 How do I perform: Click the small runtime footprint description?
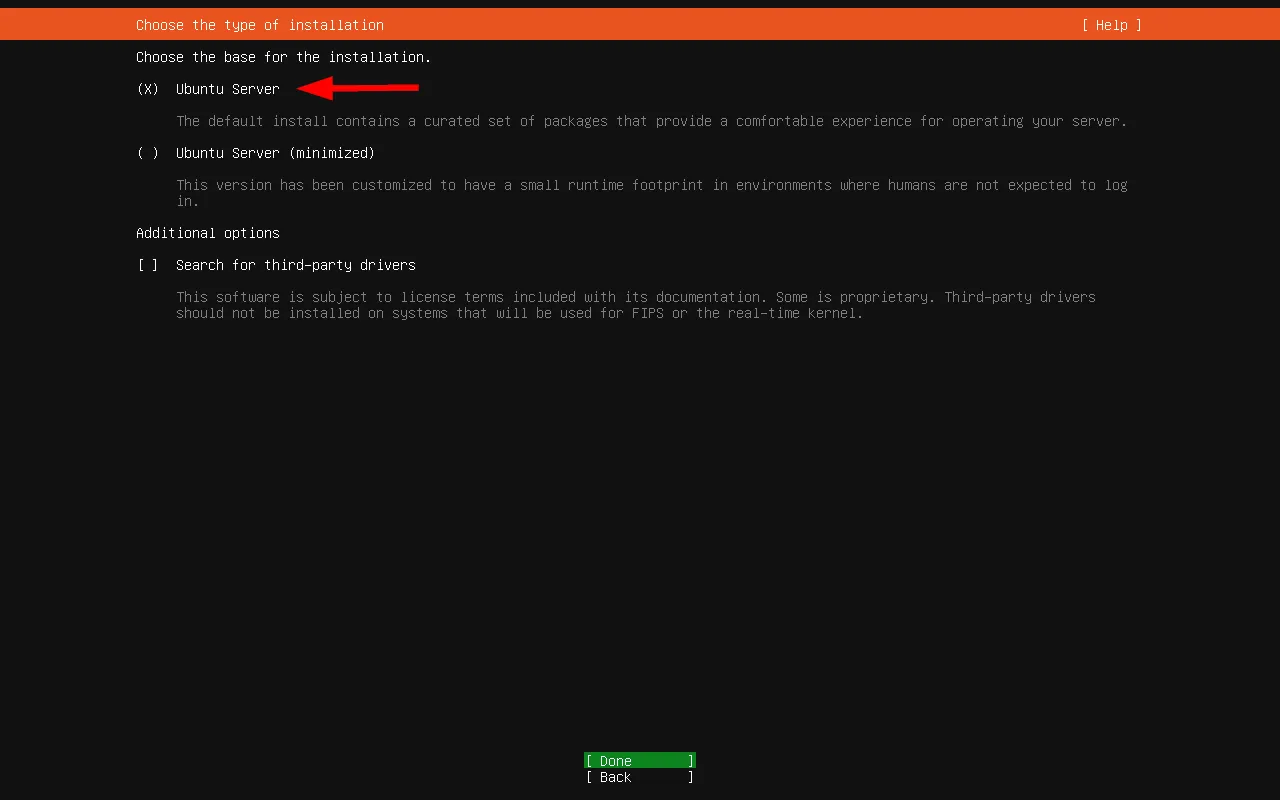[x=652, y=193]
